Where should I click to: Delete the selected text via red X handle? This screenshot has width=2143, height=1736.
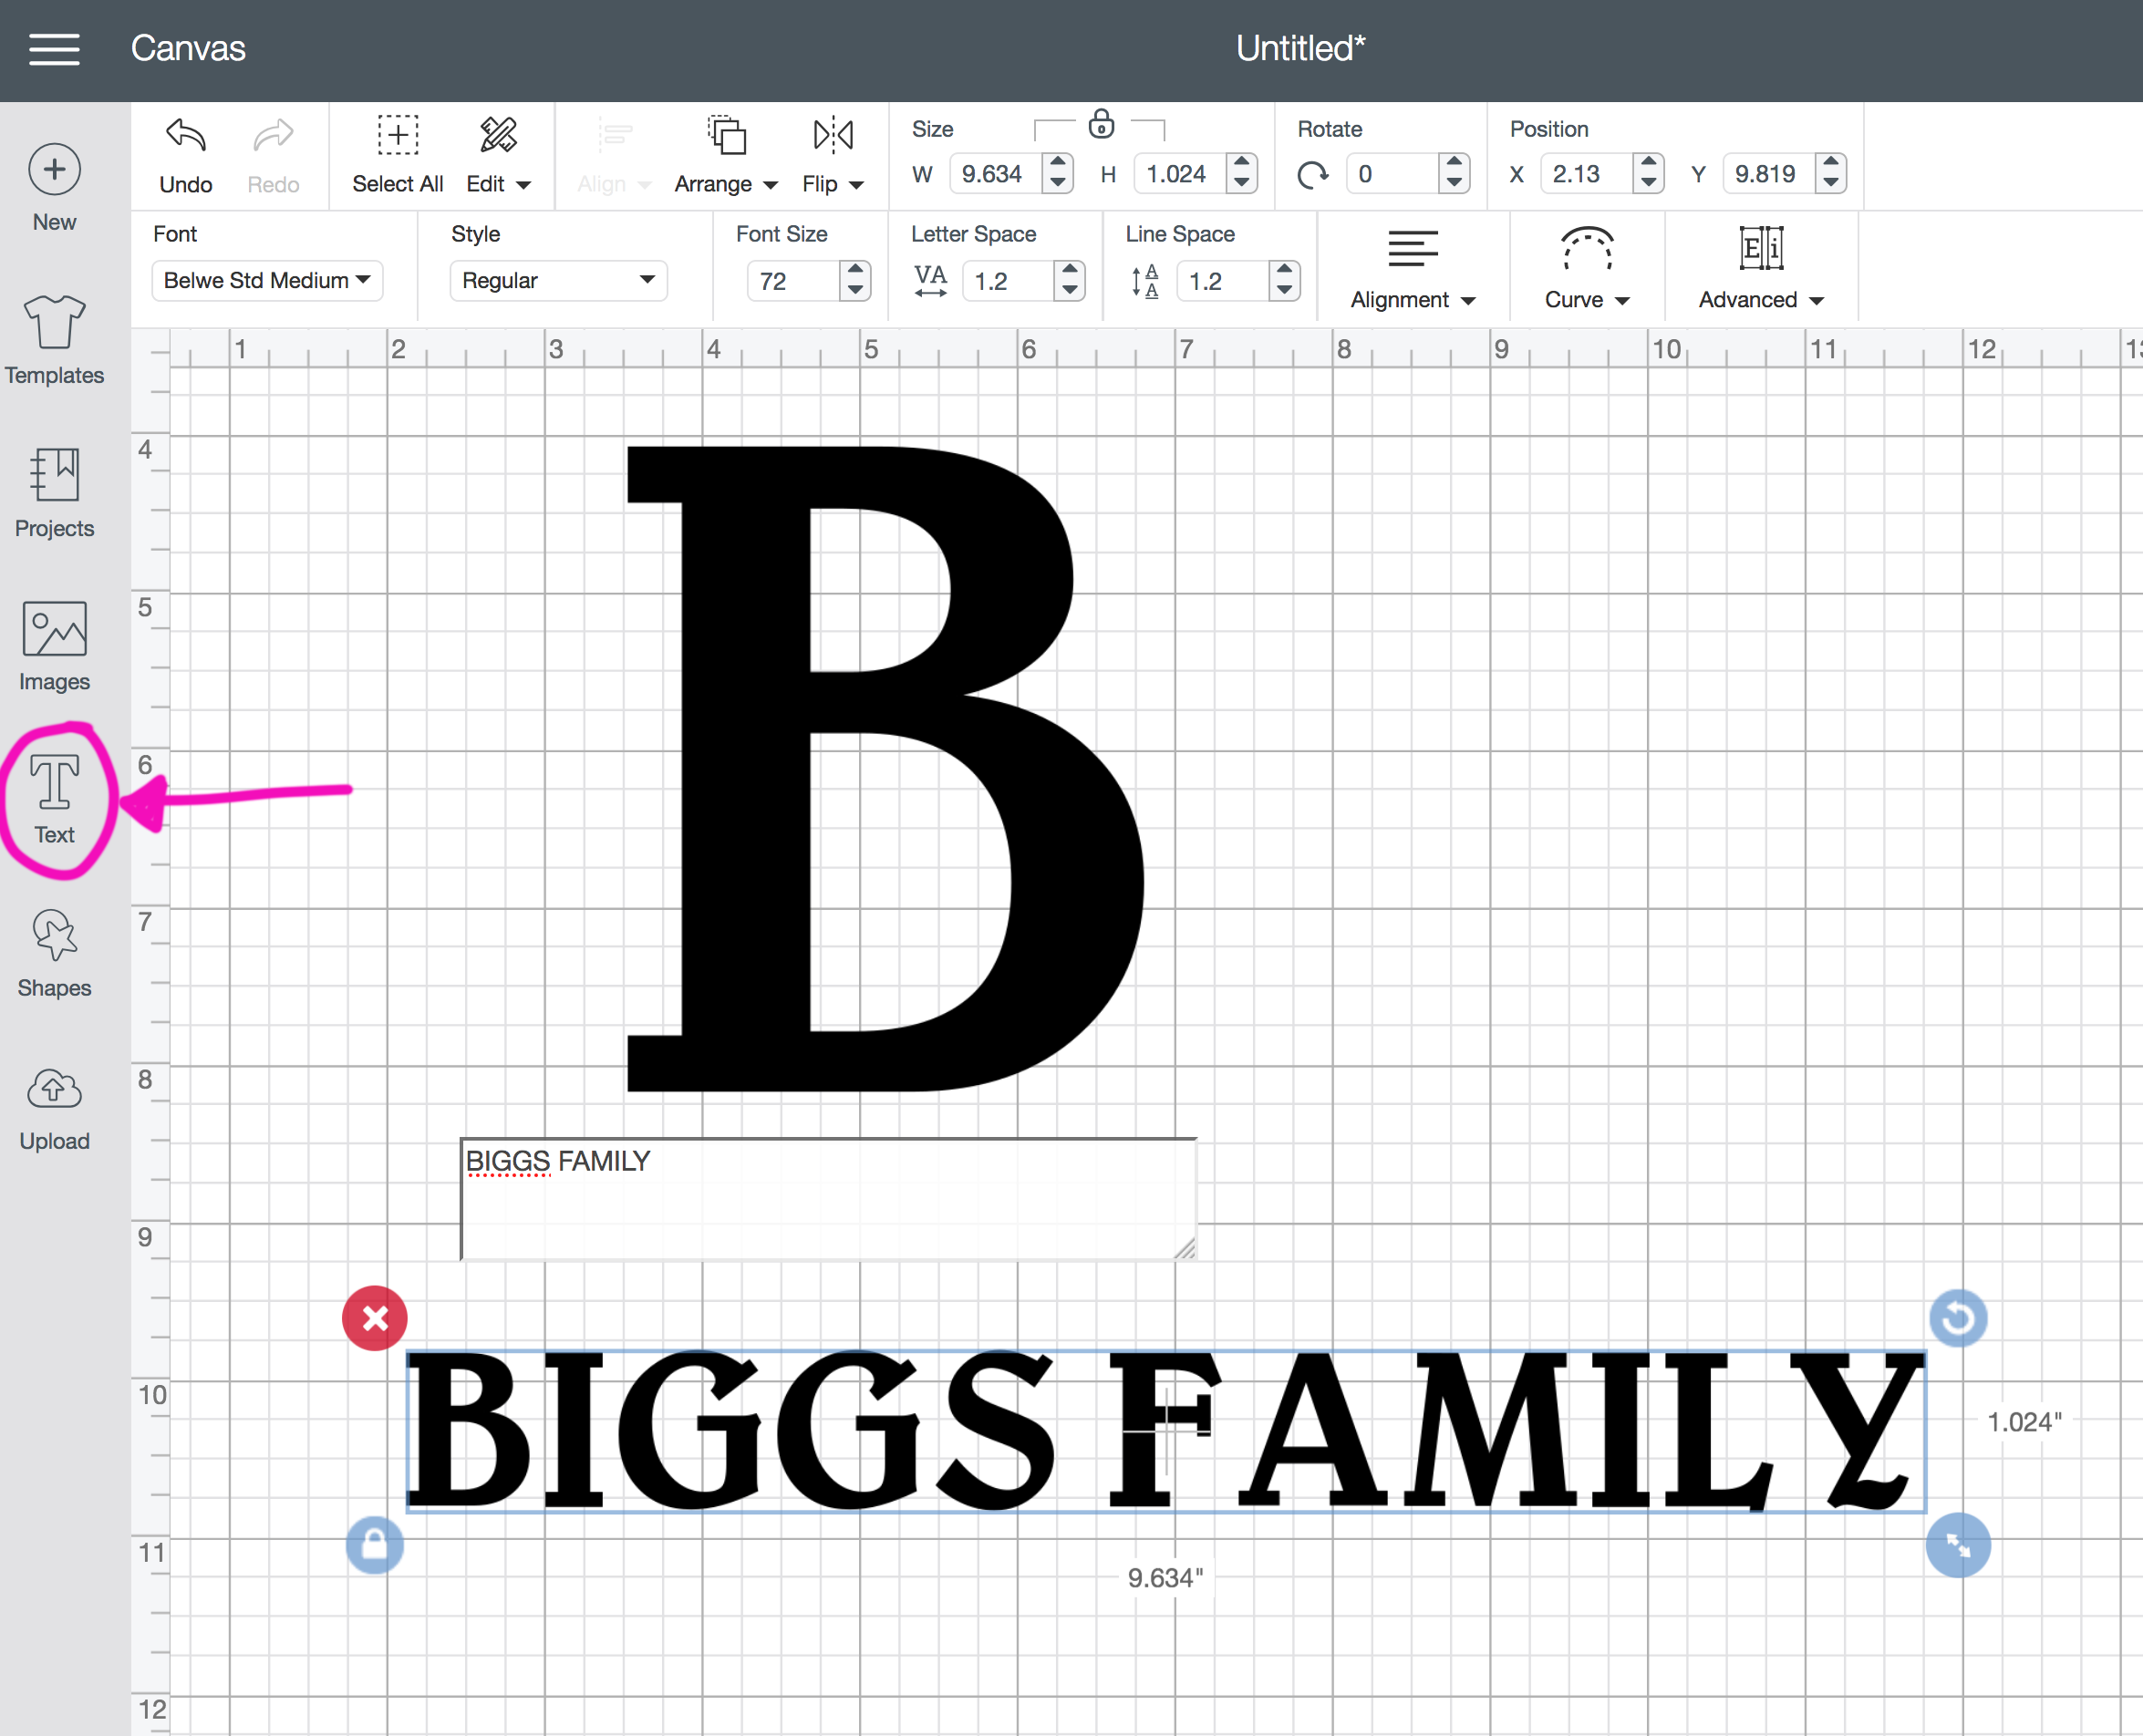374,1318
